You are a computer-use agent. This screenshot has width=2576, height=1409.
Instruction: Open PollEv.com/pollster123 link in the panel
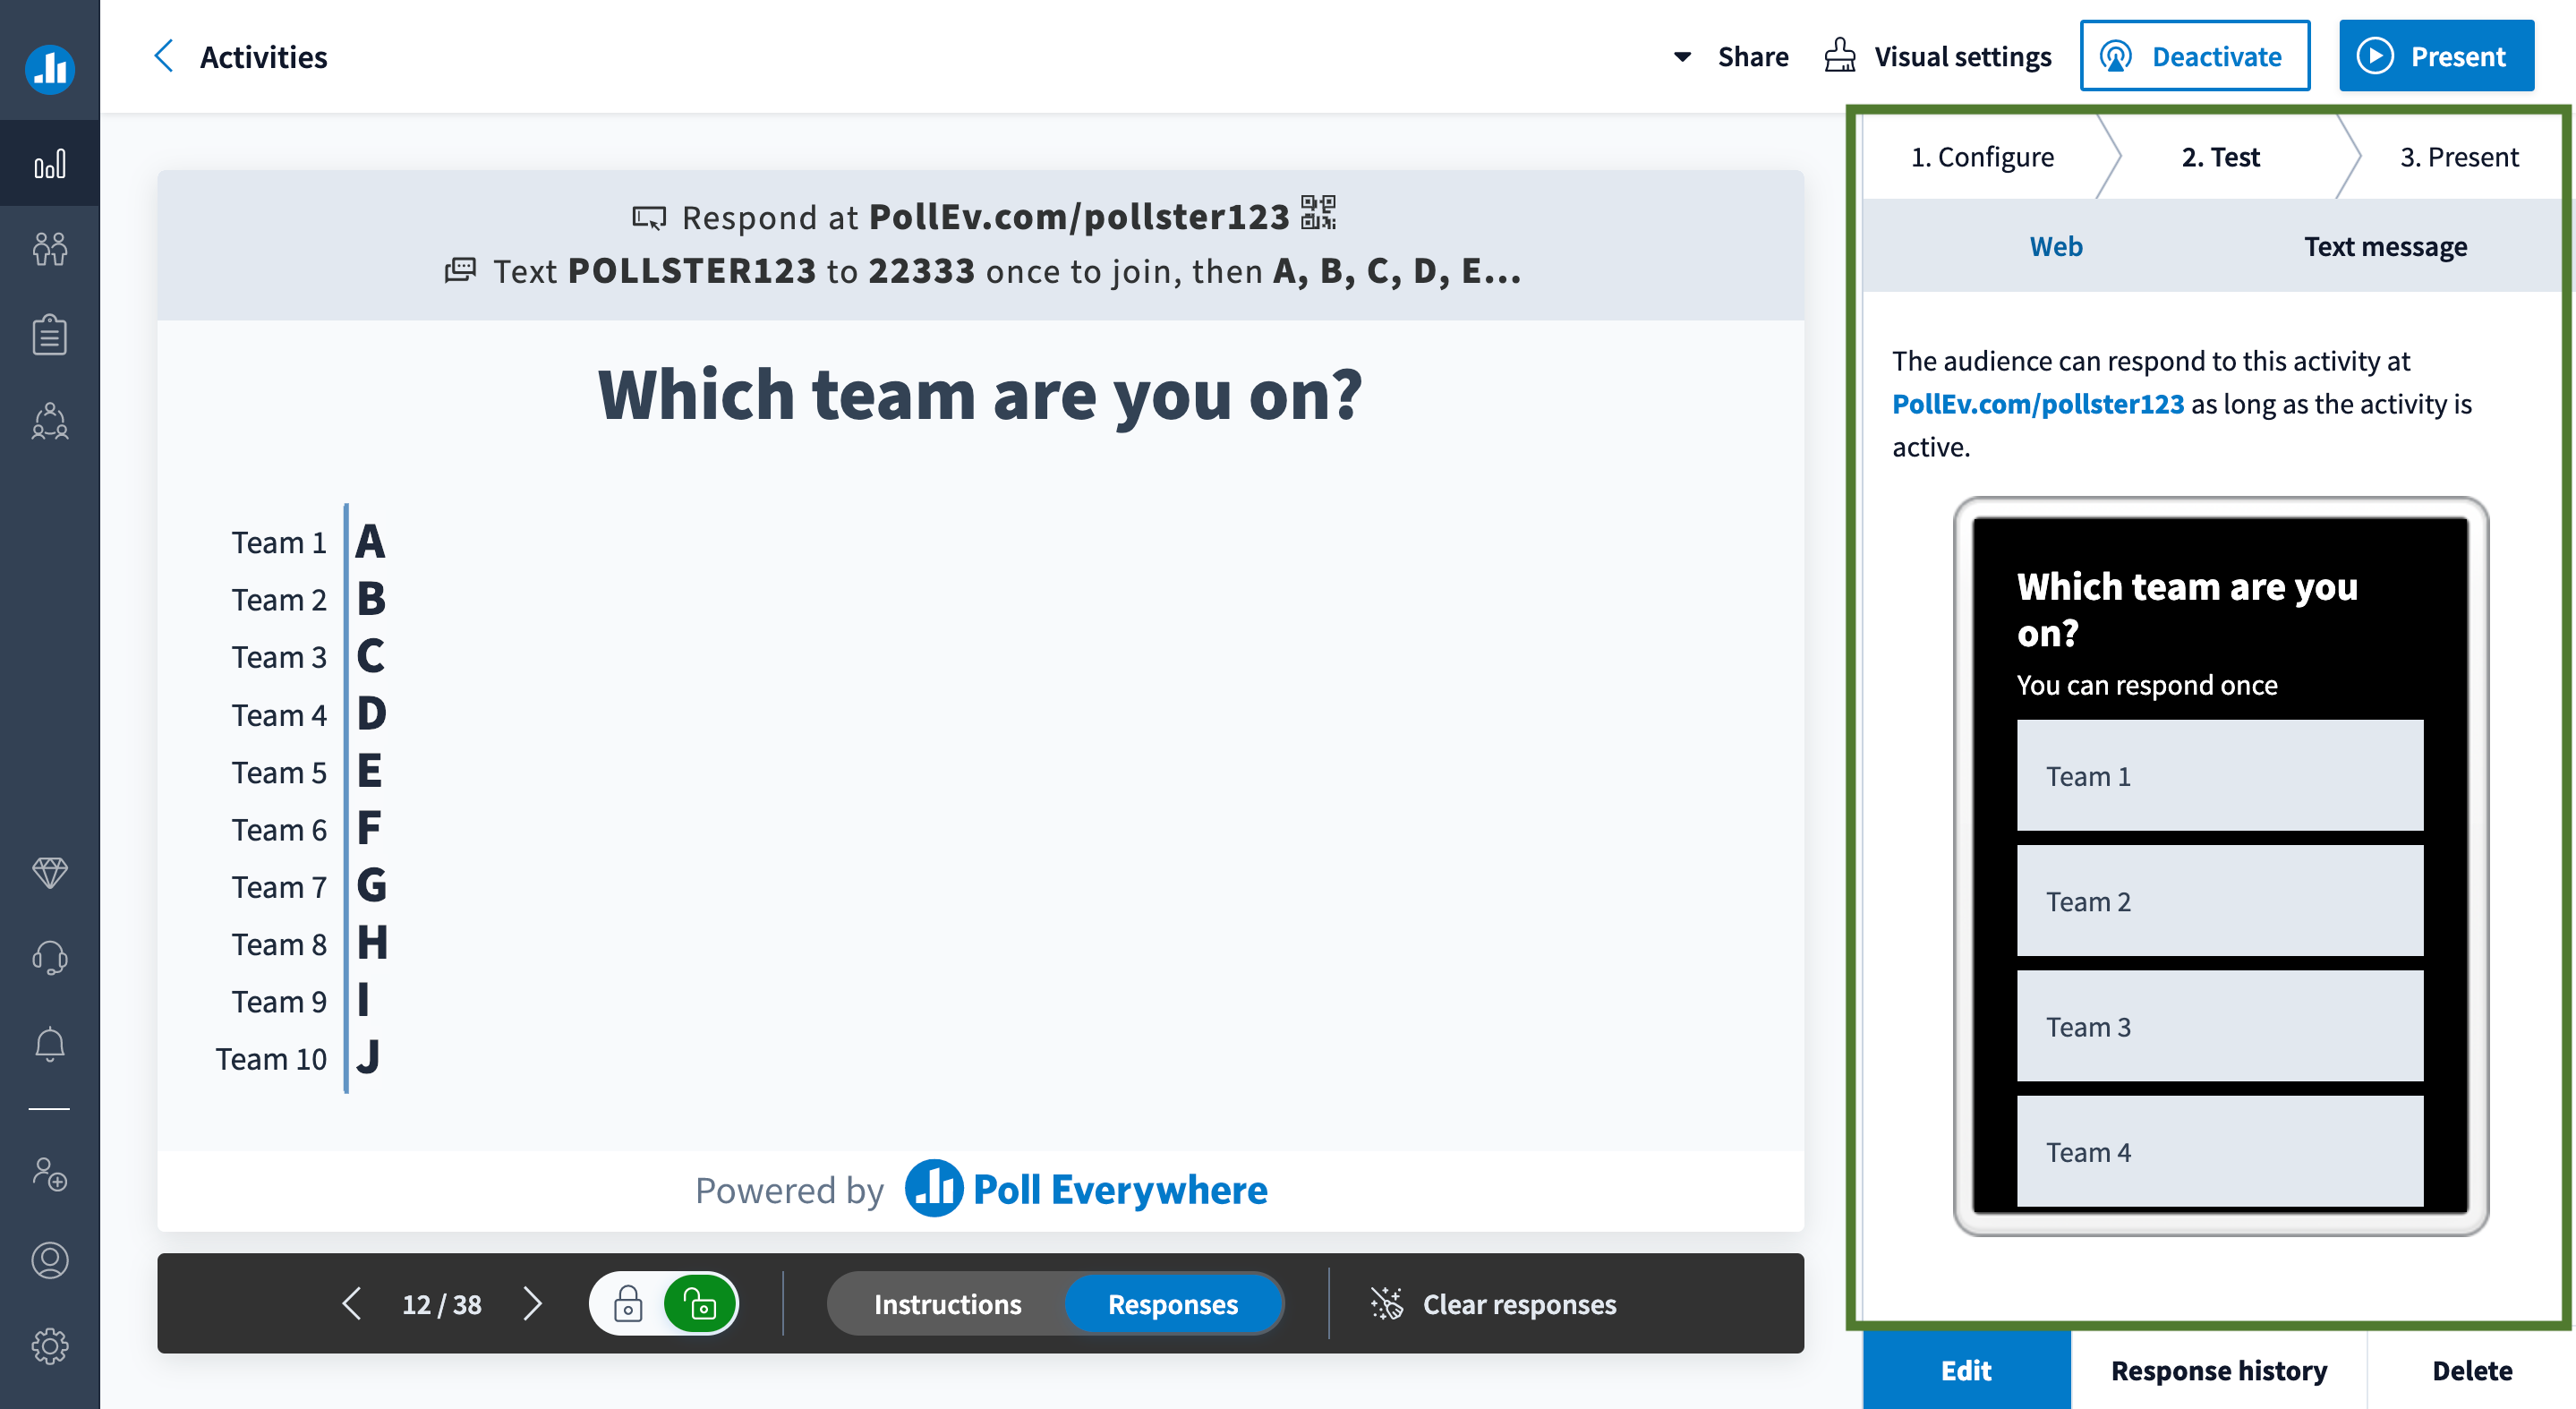[x=2038, y=404]
